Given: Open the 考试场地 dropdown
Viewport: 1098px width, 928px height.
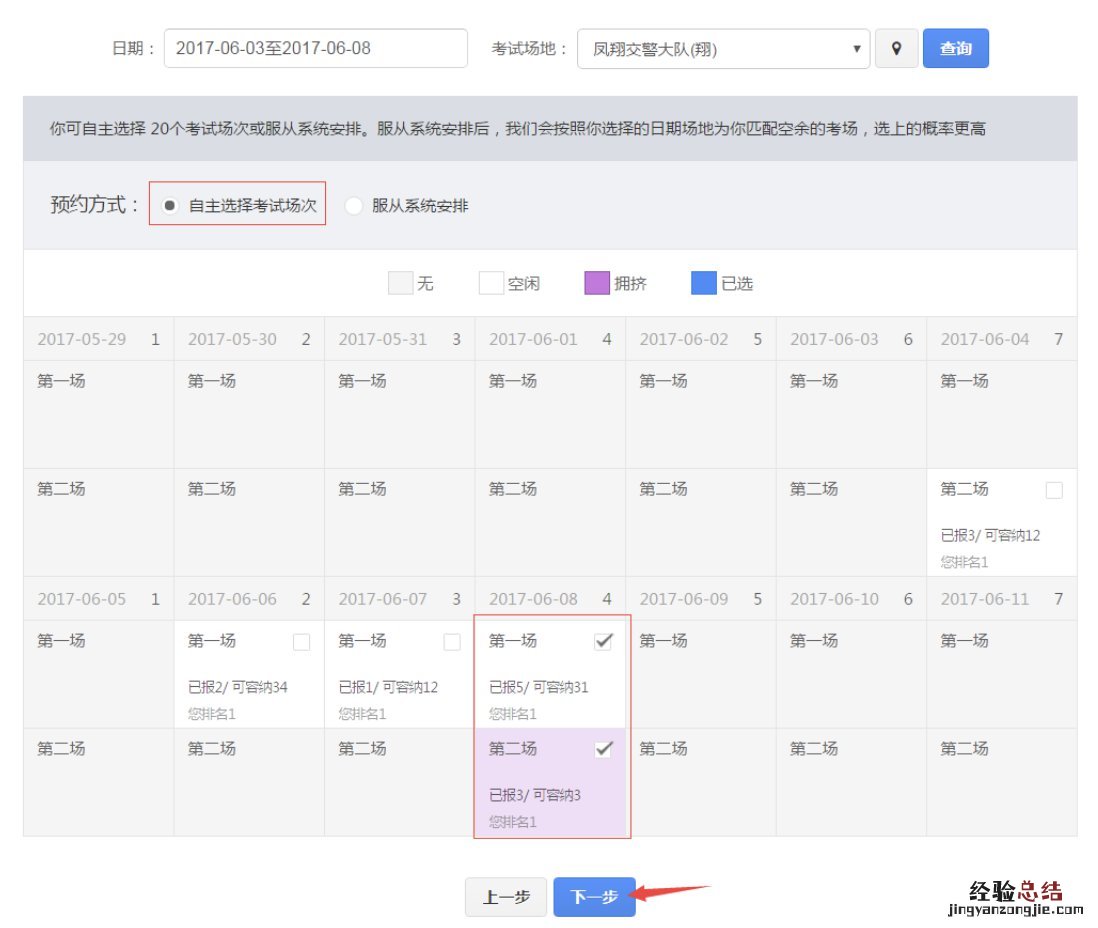Looking at the screenshot, I should pyautogui.click(x=723, y=48).
